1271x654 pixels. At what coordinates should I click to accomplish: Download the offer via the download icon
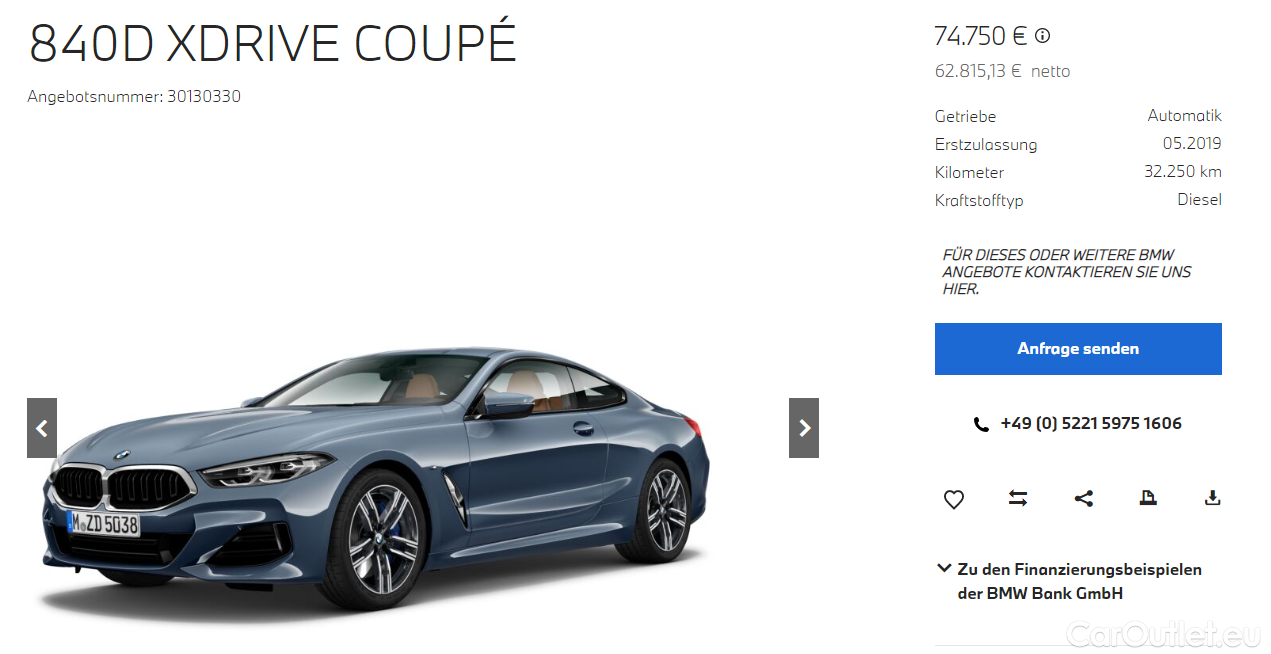coord(1212,498)
